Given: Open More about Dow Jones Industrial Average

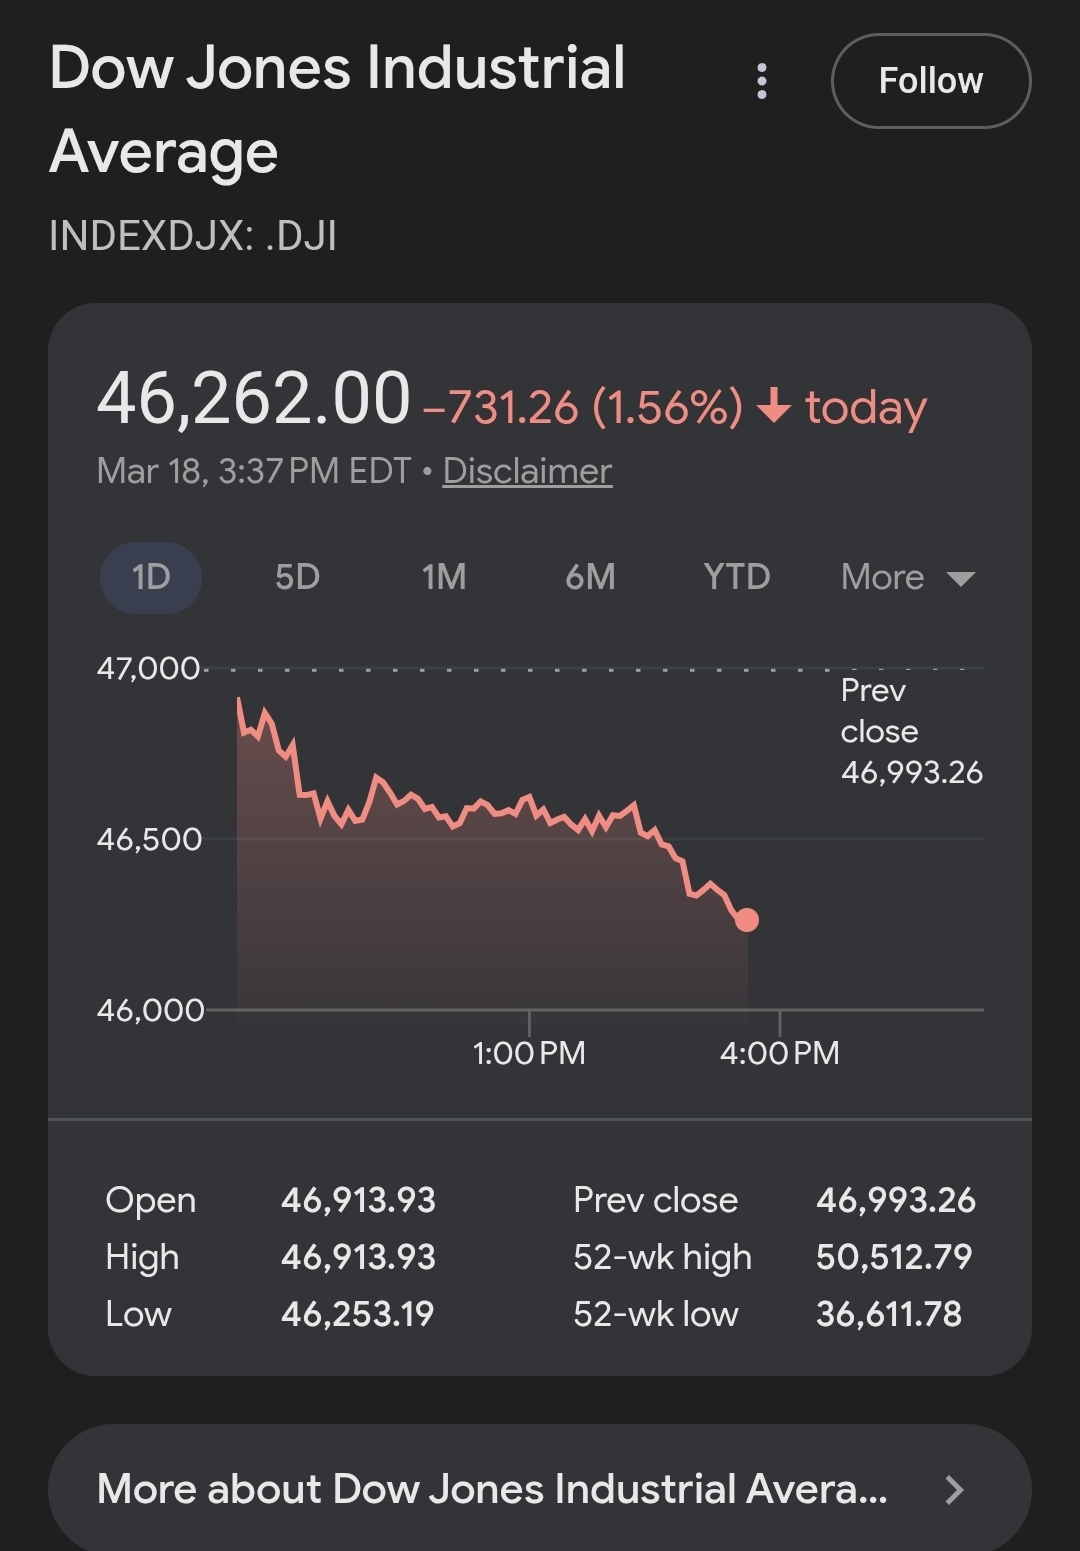Looking at the screenshot, I should pyautogui.click(x=492, y=1489).
